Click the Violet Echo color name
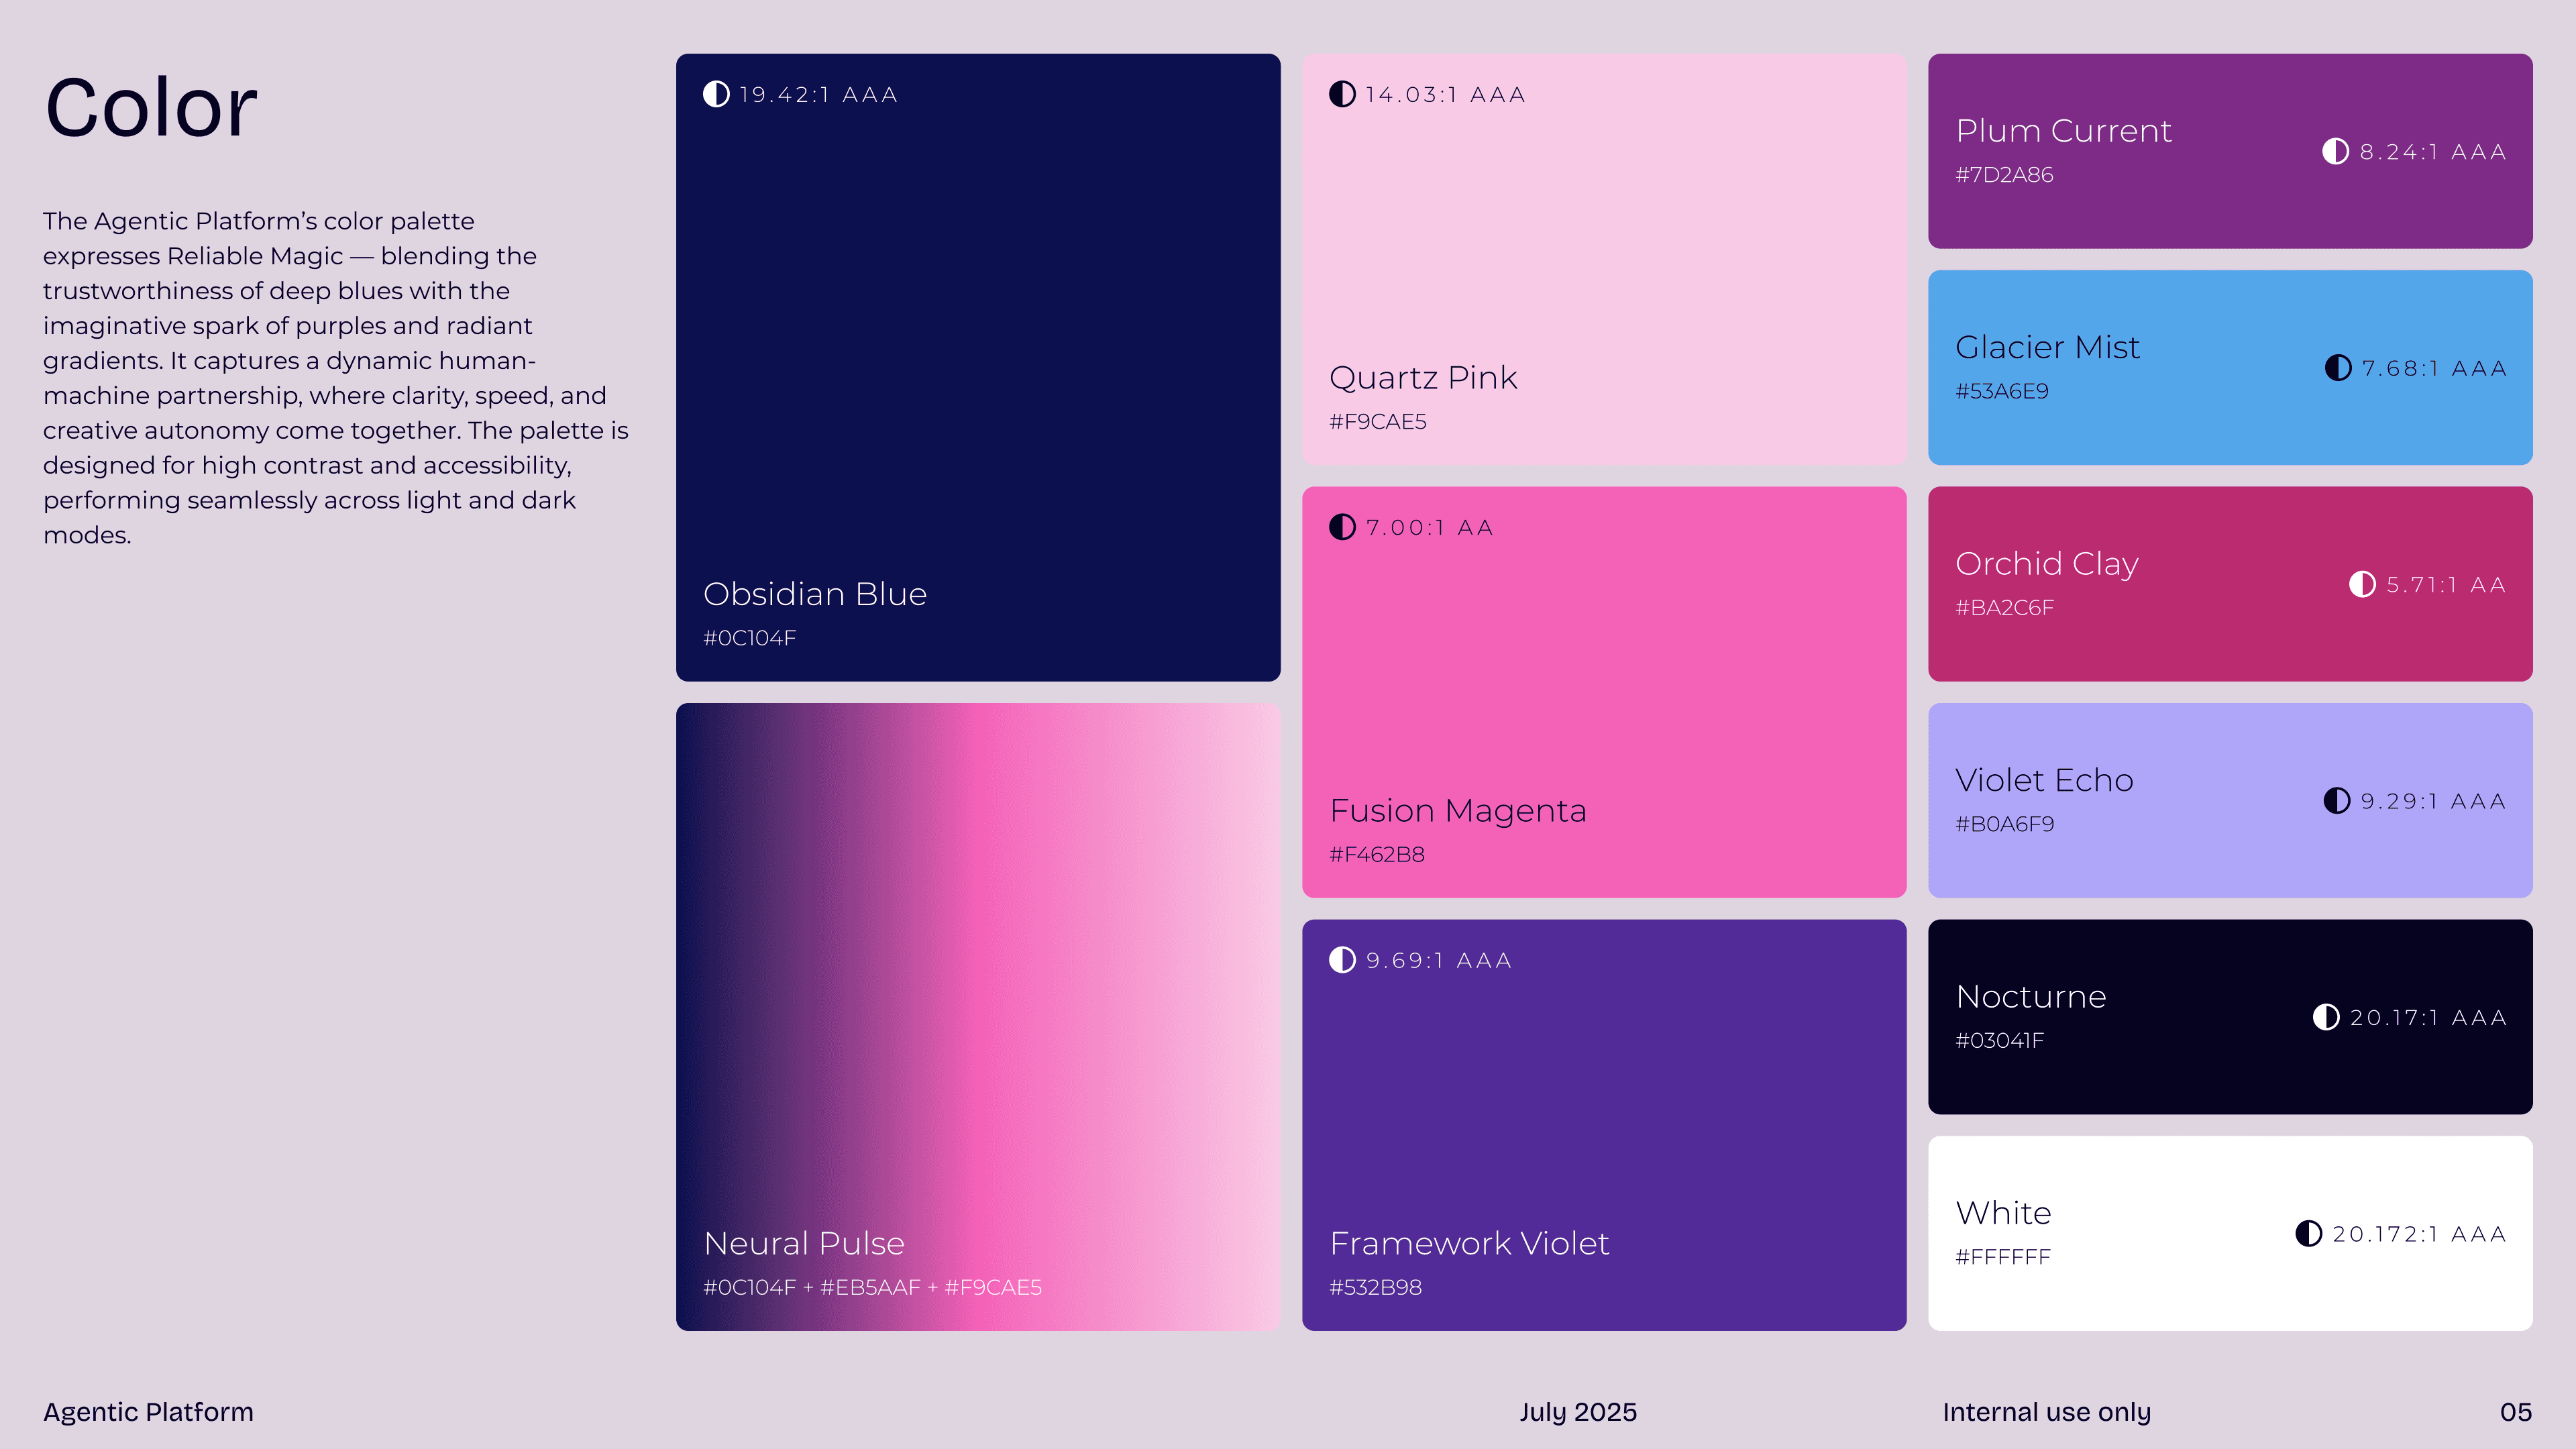This screenshot has height=1449, width=2576. coord(2044,780)
